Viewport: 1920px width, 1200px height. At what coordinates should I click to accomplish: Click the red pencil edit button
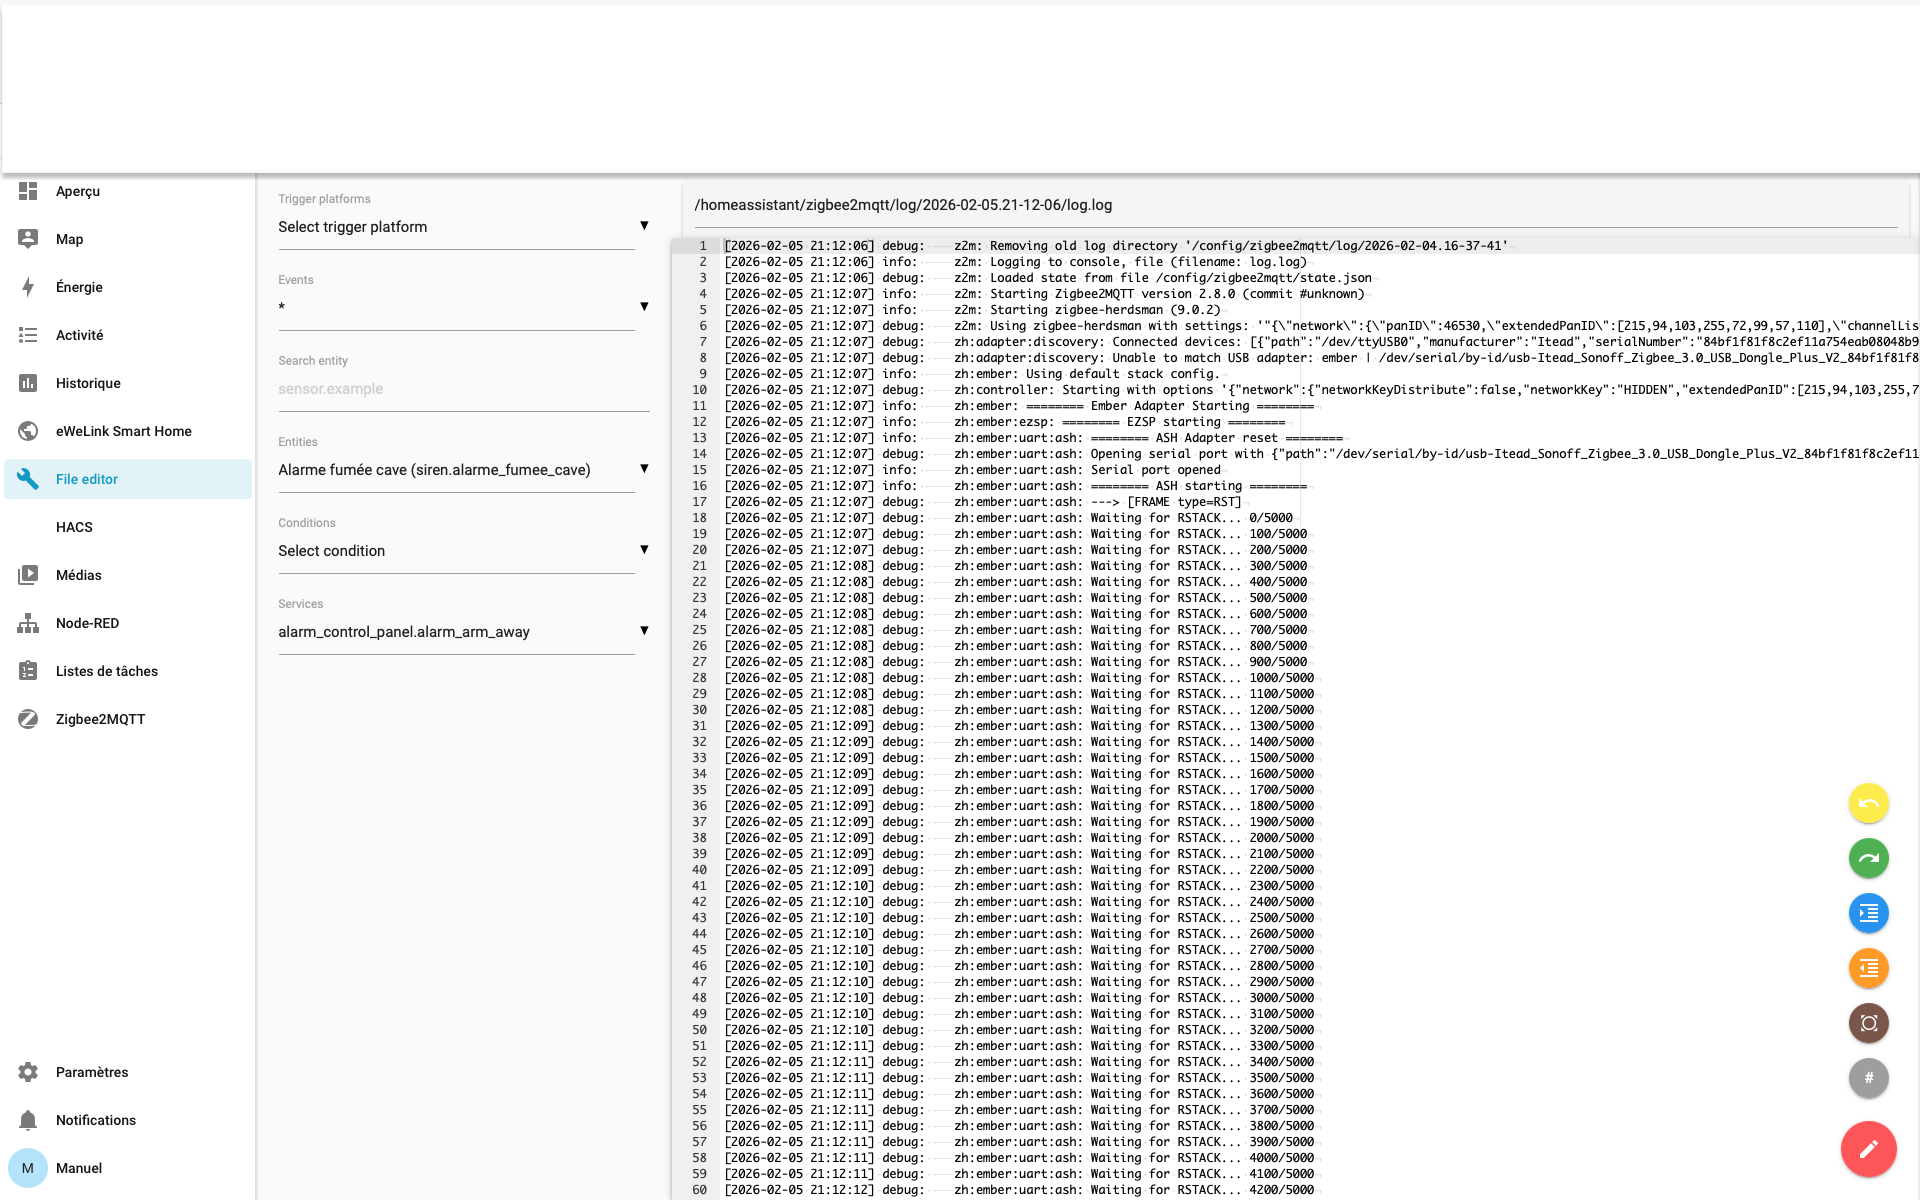pyautogui.click(x=1868, y=1149)
